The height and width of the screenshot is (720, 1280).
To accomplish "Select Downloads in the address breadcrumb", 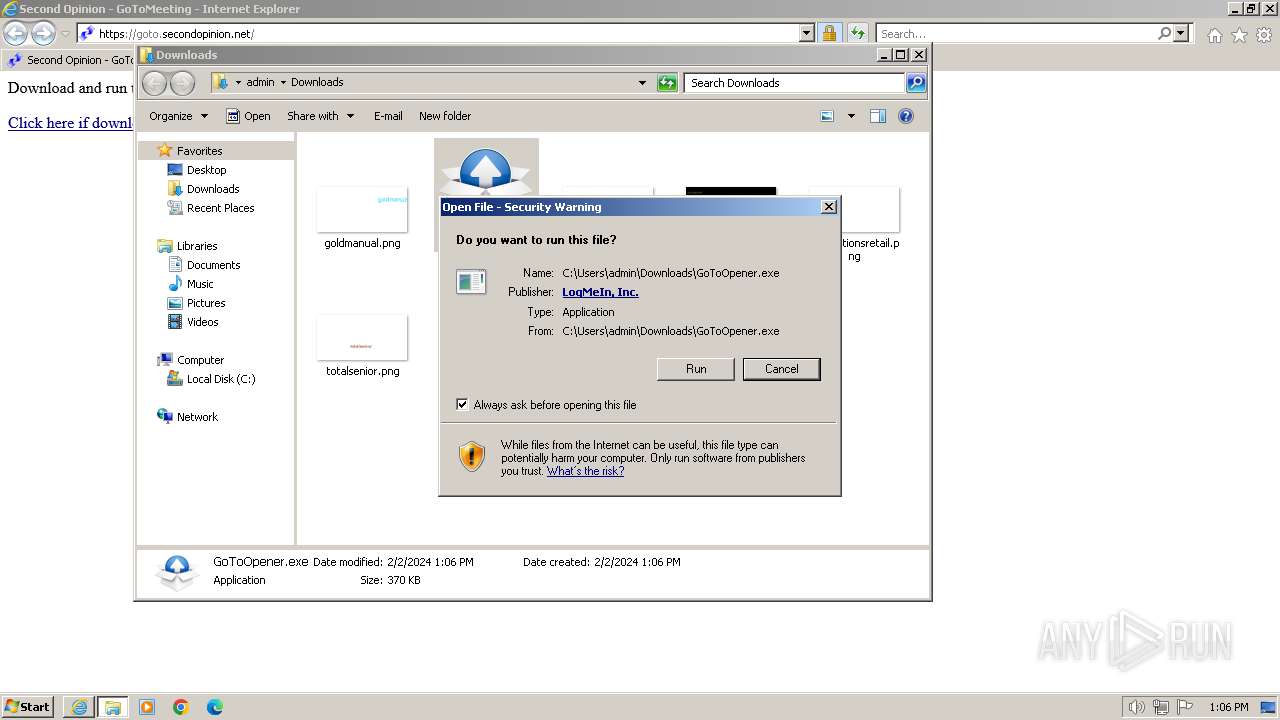I will [x=317, y=82].
